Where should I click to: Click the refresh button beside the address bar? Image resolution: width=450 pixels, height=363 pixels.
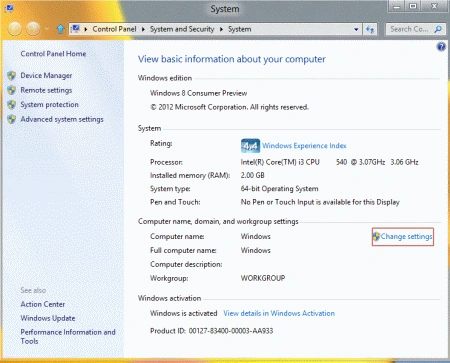pos(370,29)
